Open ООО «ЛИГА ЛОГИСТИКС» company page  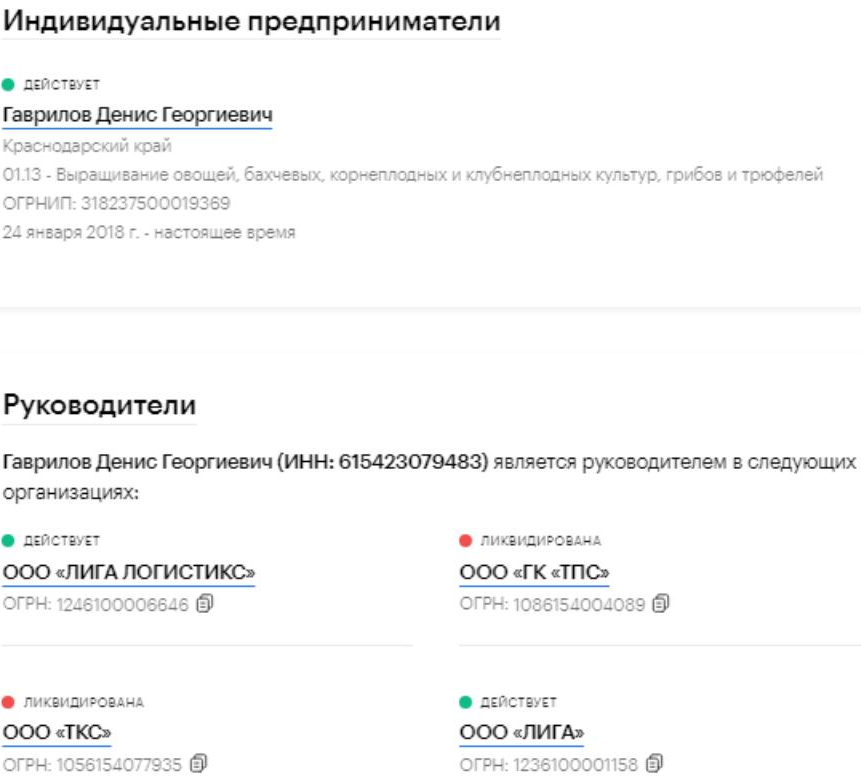pyautogui.click(x=129, y=572)
